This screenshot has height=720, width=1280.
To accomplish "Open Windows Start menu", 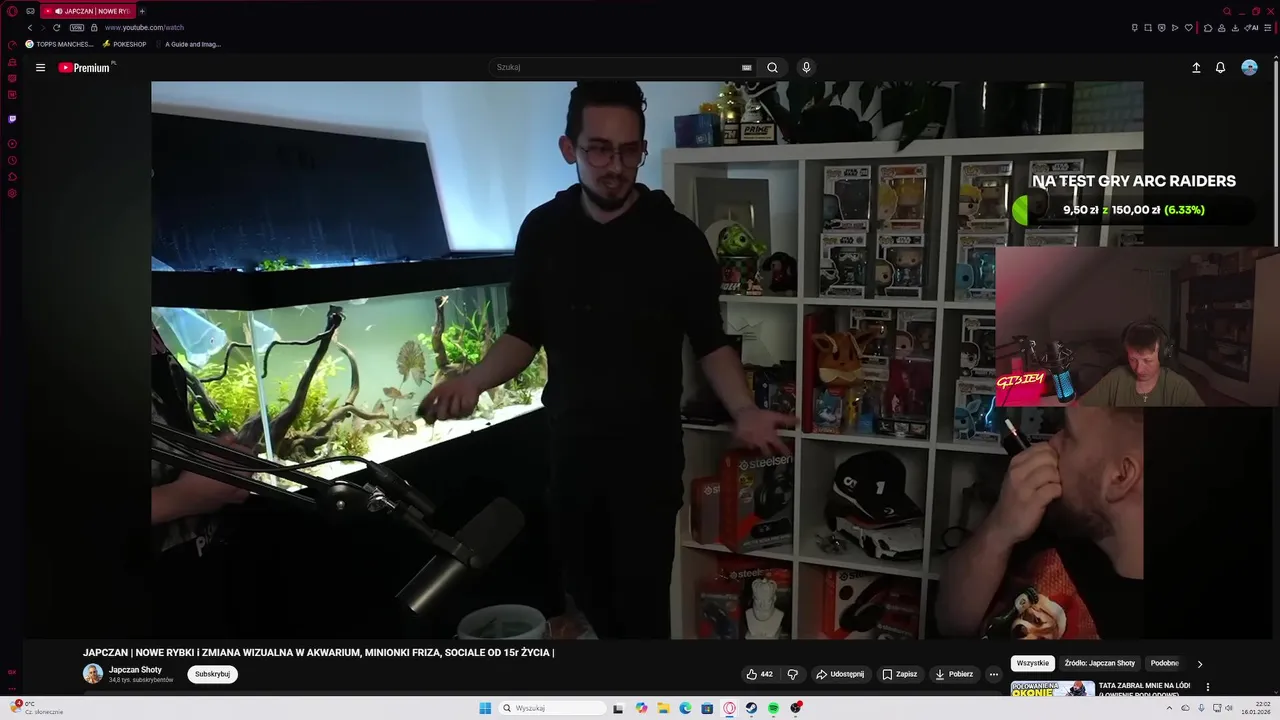I will [x=485, y=708].
